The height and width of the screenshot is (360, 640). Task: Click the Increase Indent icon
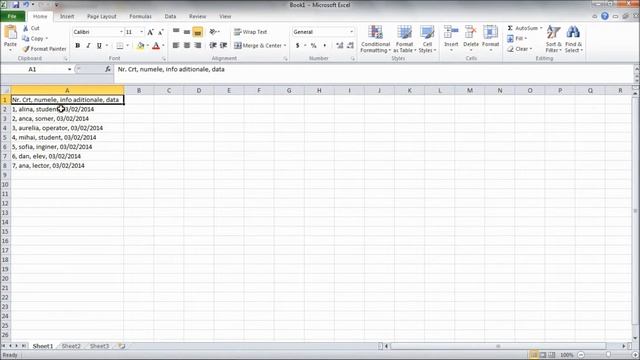[223, 45]
